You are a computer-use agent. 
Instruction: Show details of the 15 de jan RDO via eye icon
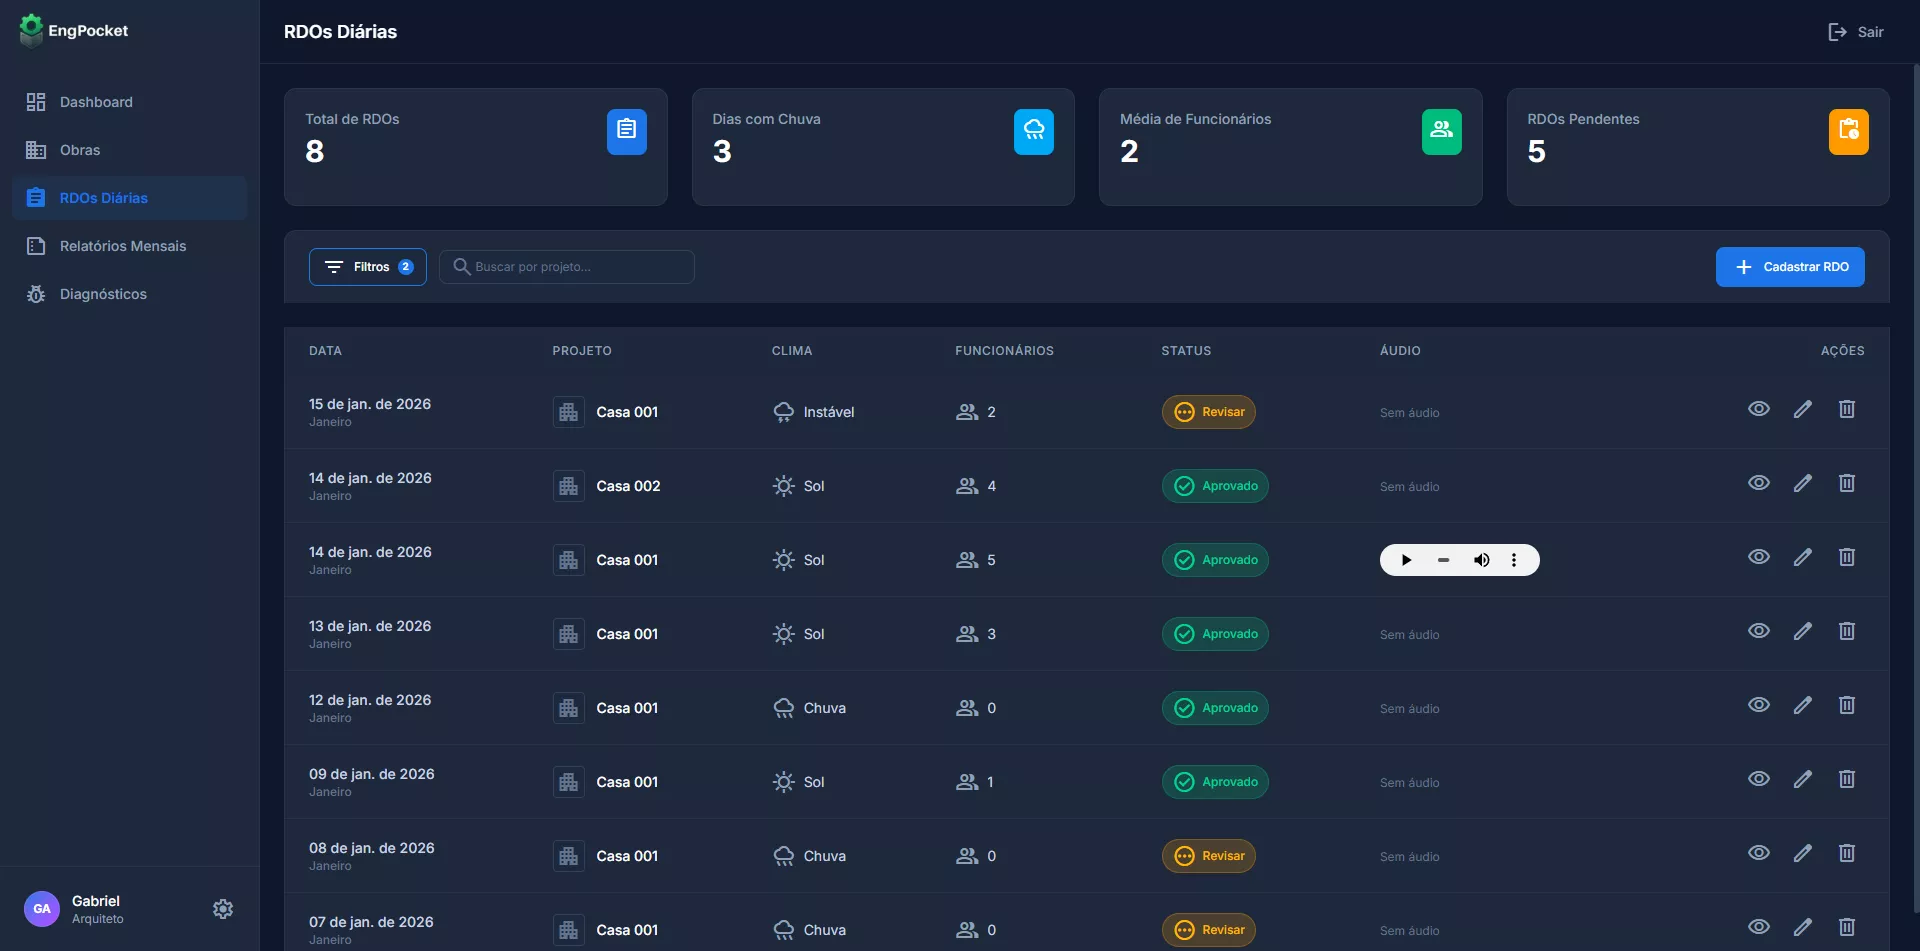pyautogui.click(x=1759, y=409)
